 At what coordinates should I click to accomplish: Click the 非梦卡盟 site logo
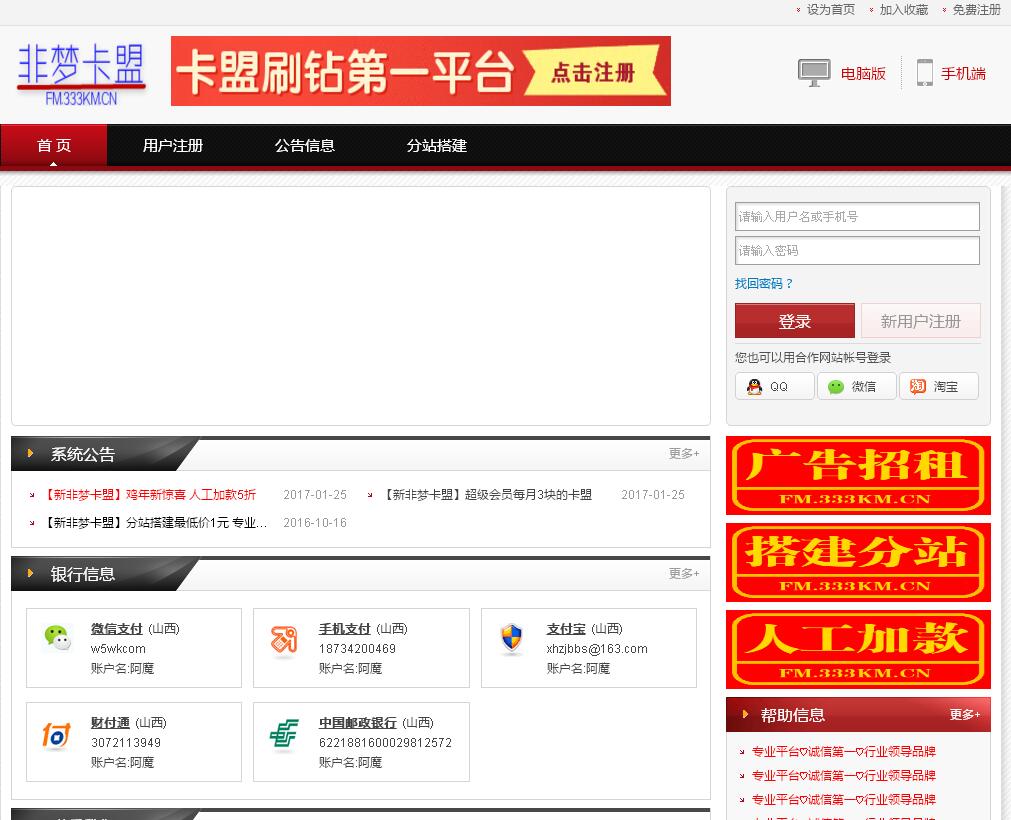[81, 73]
